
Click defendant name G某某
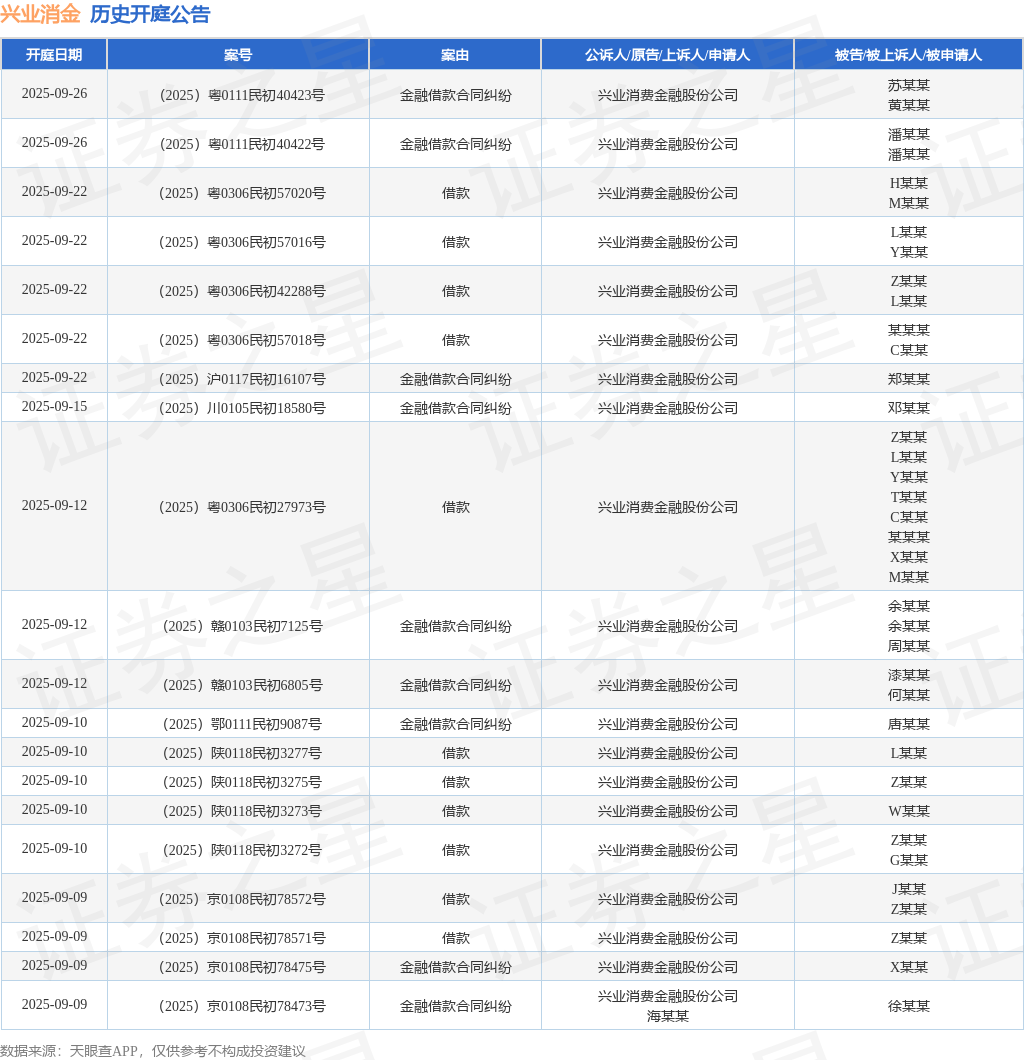tap(908, 860)
